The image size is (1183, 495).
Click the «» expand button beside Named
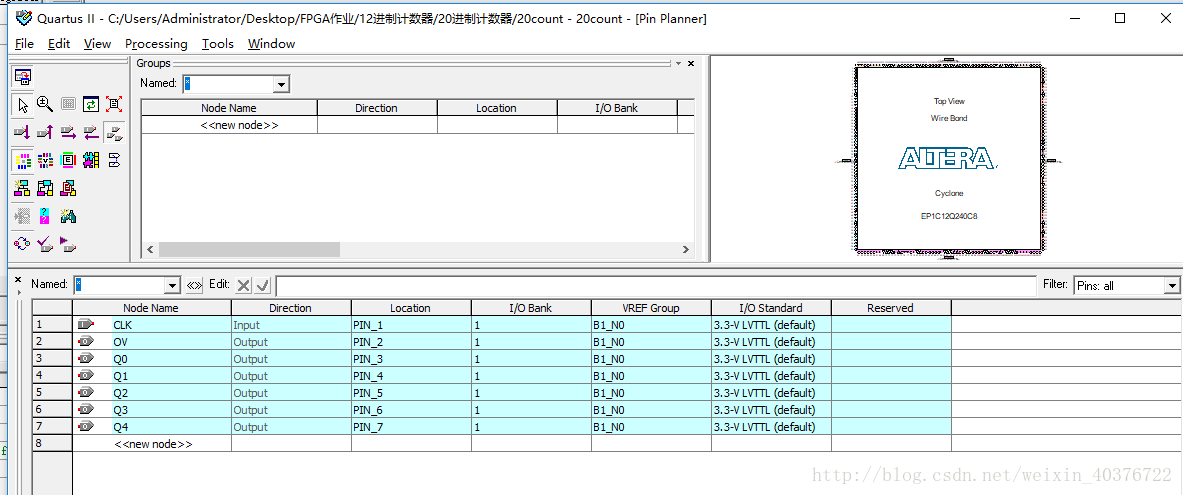tap(195, 285)
